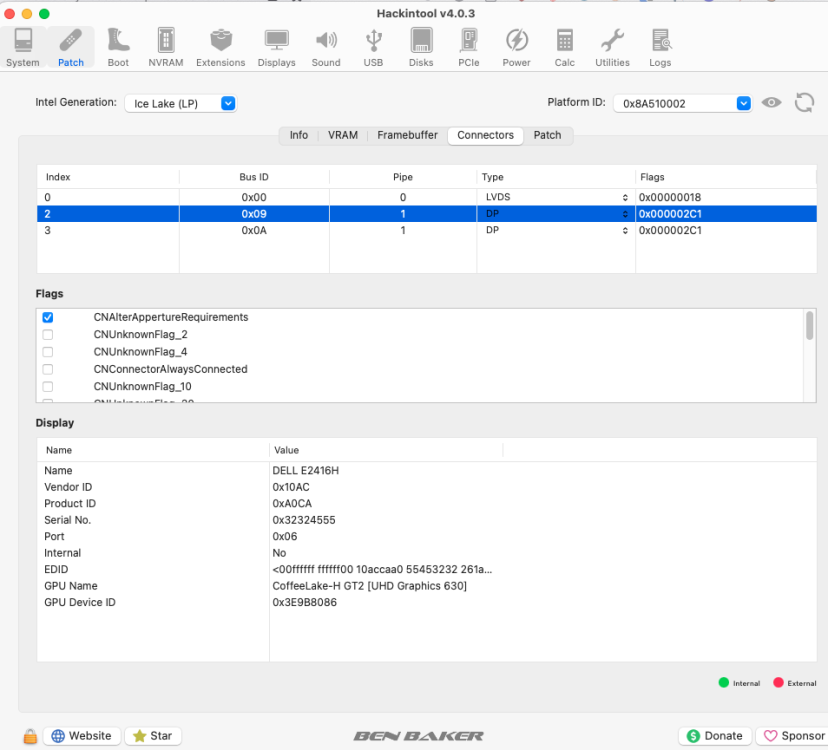Change type dropdown of index 3 row
828x750 pixels.
(556, 230)
